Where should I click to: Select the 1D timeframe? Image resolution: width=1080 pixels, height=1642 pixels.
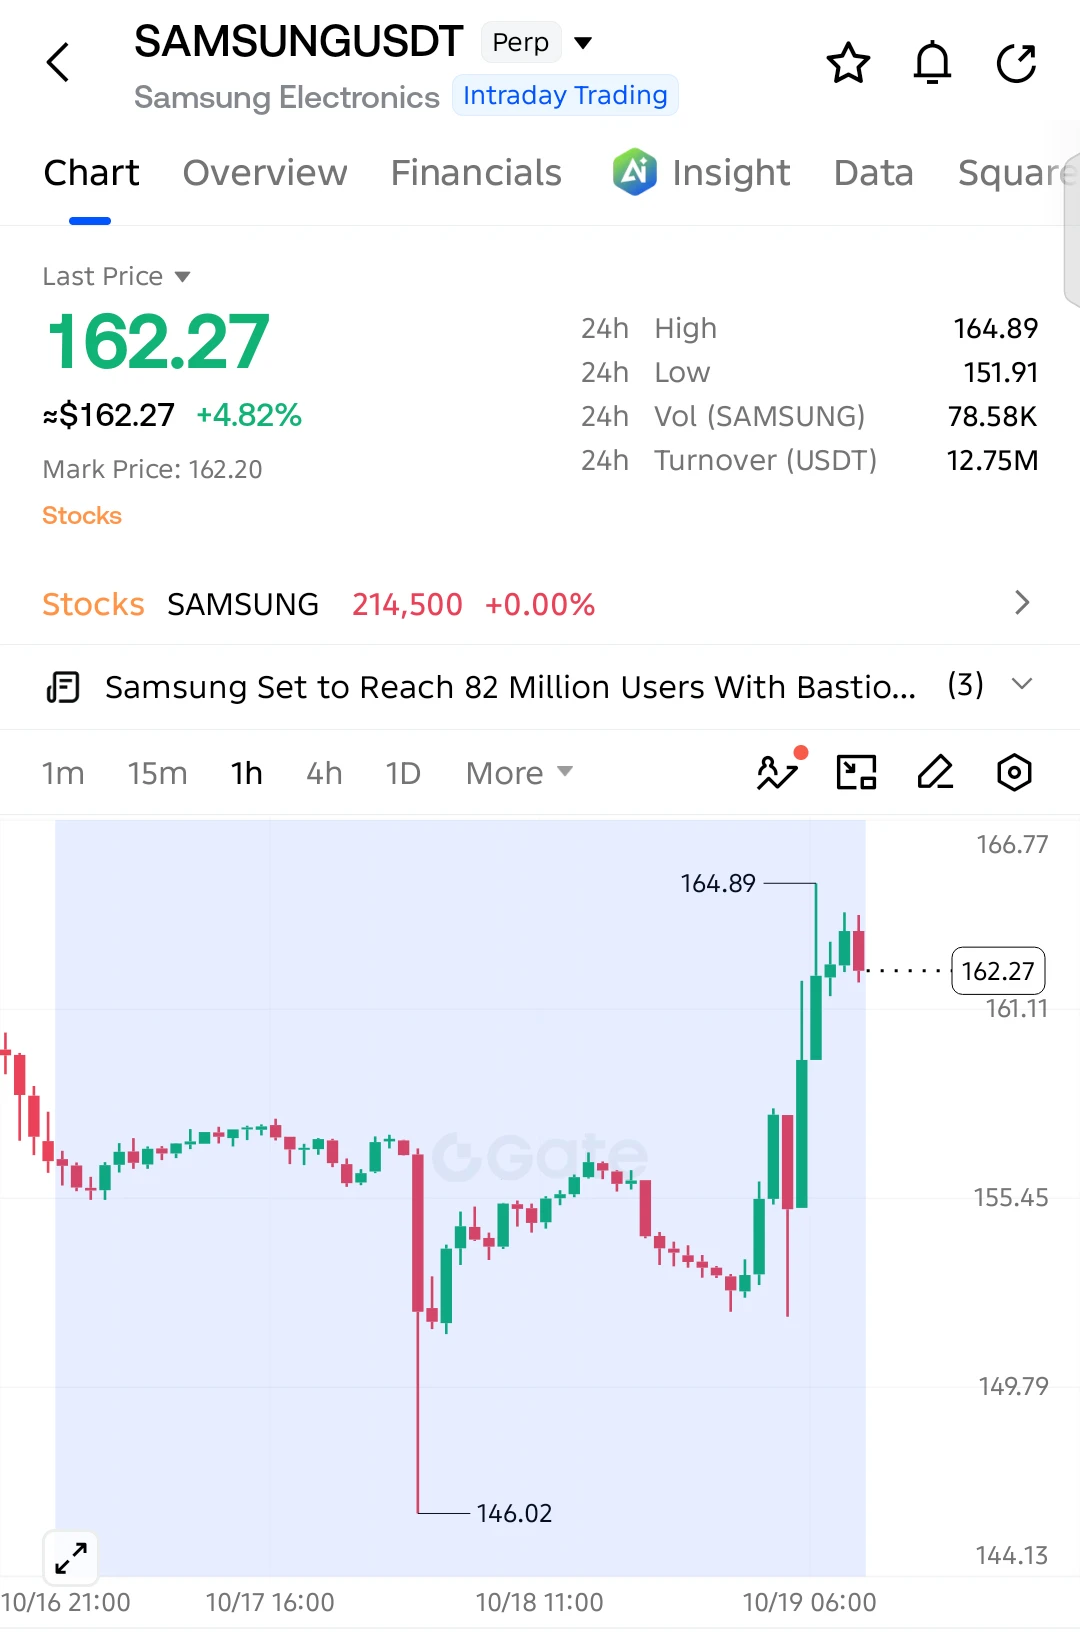(x=403, y=773)
